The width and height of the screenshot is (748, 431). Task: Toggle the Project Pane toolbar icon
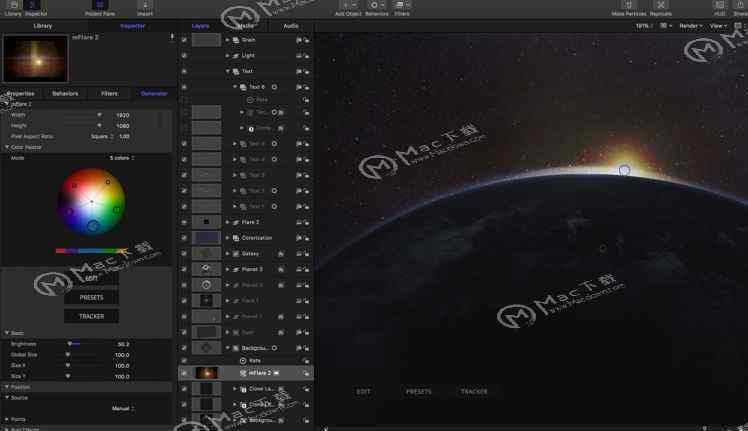tap(100, 5)
